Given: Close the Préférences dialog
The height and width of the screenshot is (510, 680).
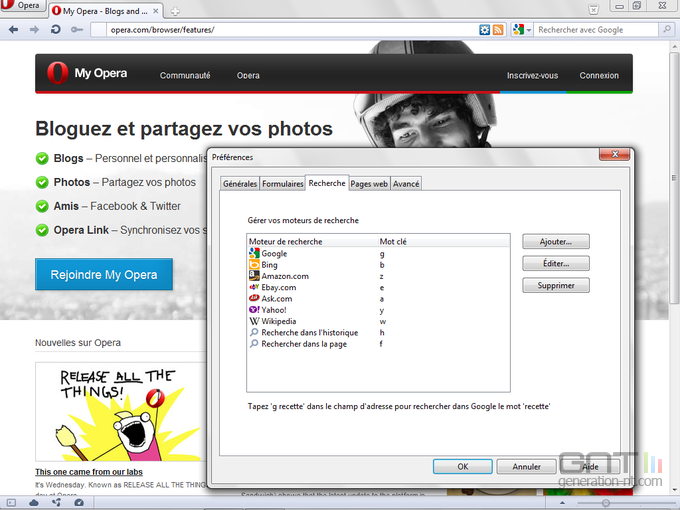Looking at the screenshot, I should pos(614,154).
